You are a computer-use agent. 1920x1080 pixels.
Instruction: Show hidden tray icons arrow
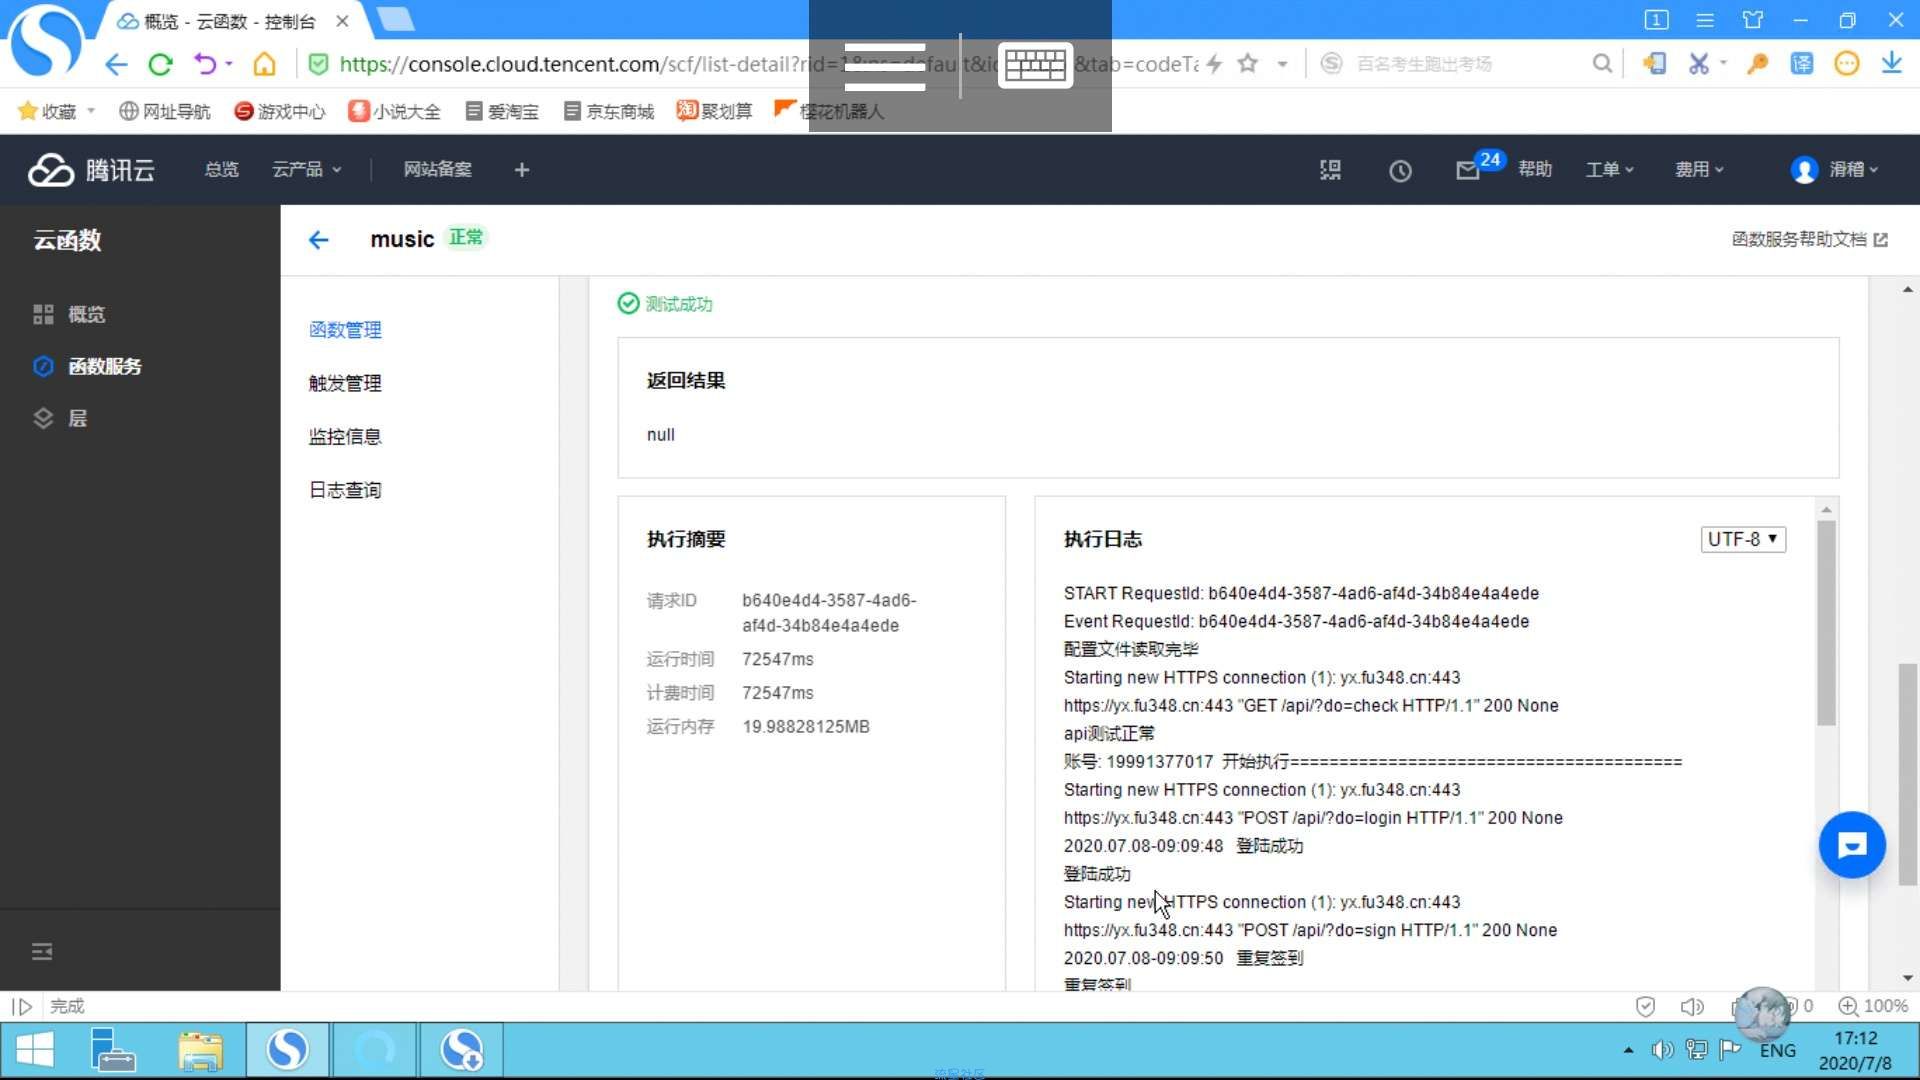click(x=1628, y=1050)
